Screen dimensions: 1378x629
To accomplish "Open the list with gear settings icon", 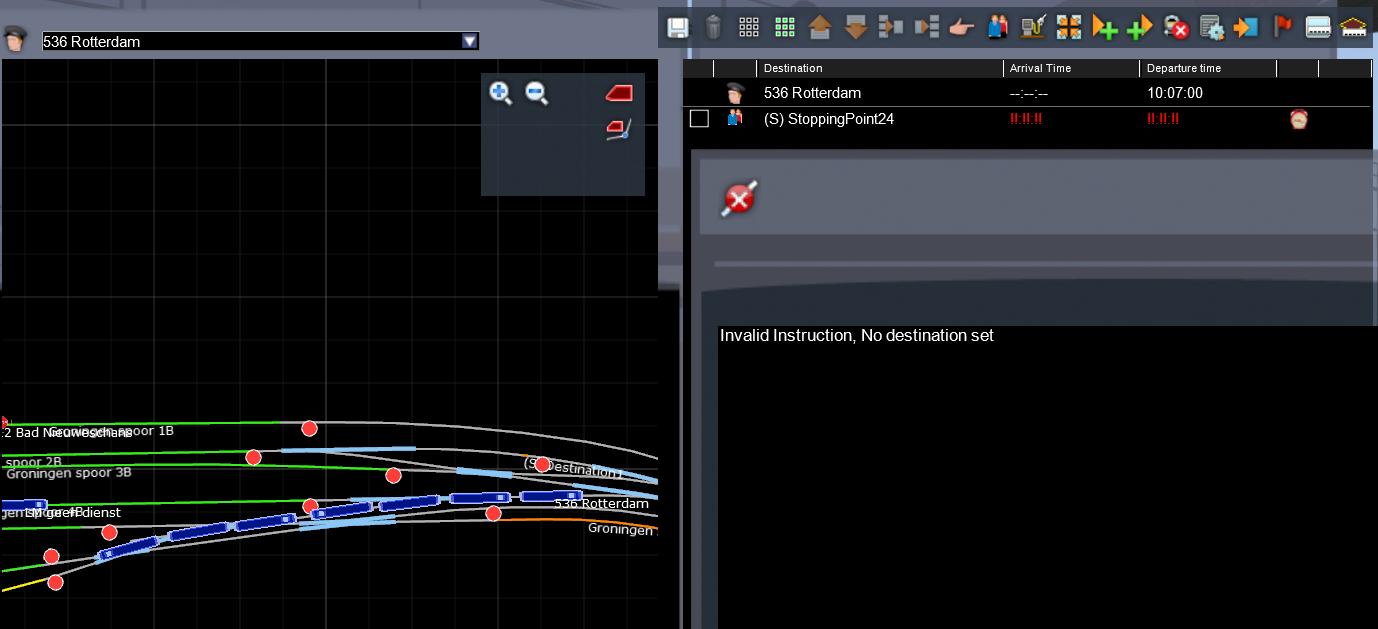I will [x=1211, y=27].
